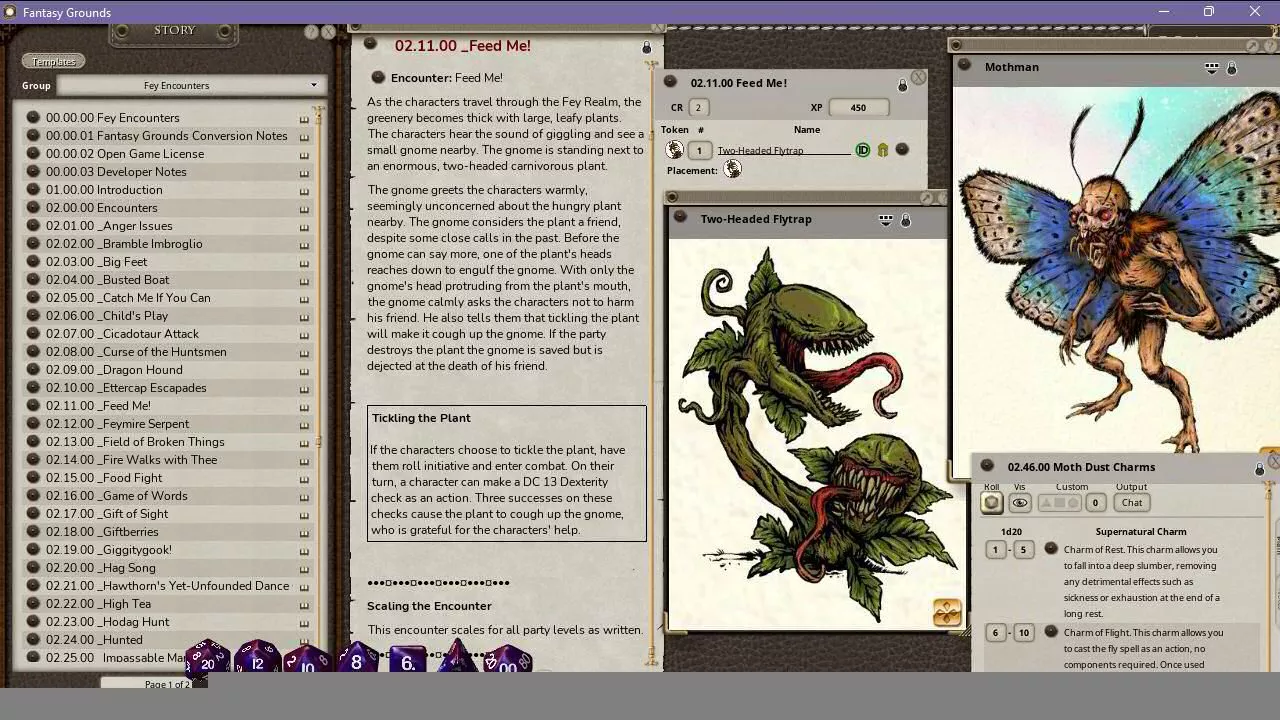Open the Charm of Flight result link icon
The height and width of the screenshot is (720, 1280).
[1051, 631]
